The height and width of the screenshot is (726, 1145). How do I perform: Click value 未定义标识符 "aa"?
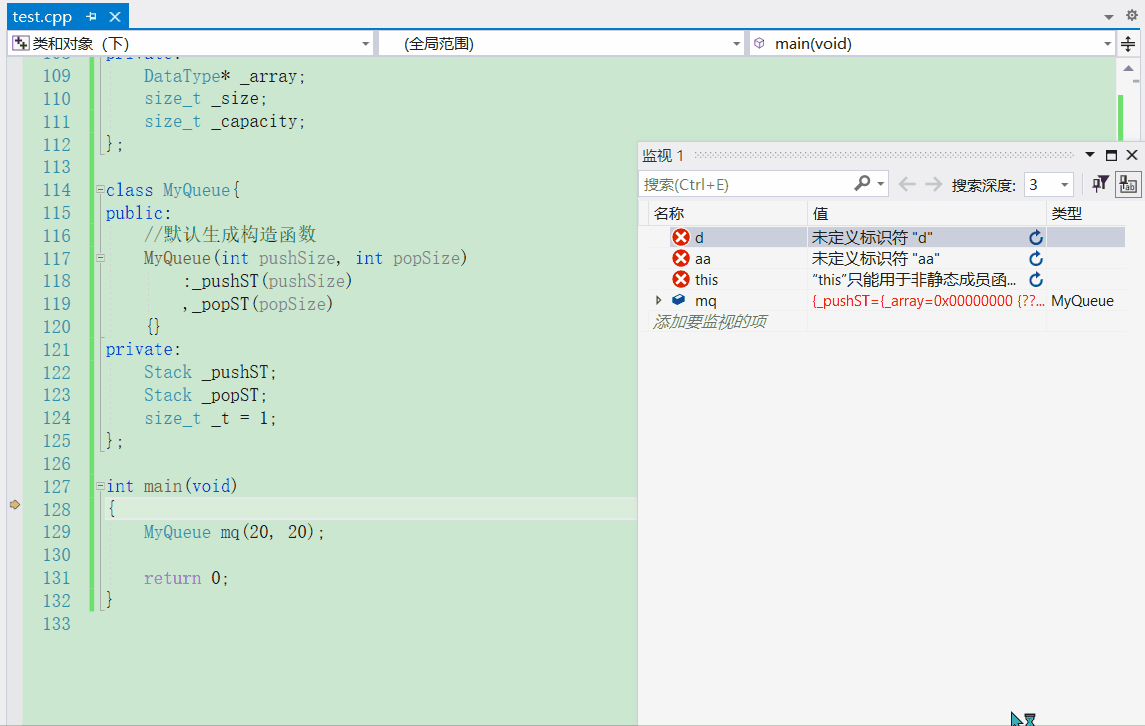click(x=876, y=259)
